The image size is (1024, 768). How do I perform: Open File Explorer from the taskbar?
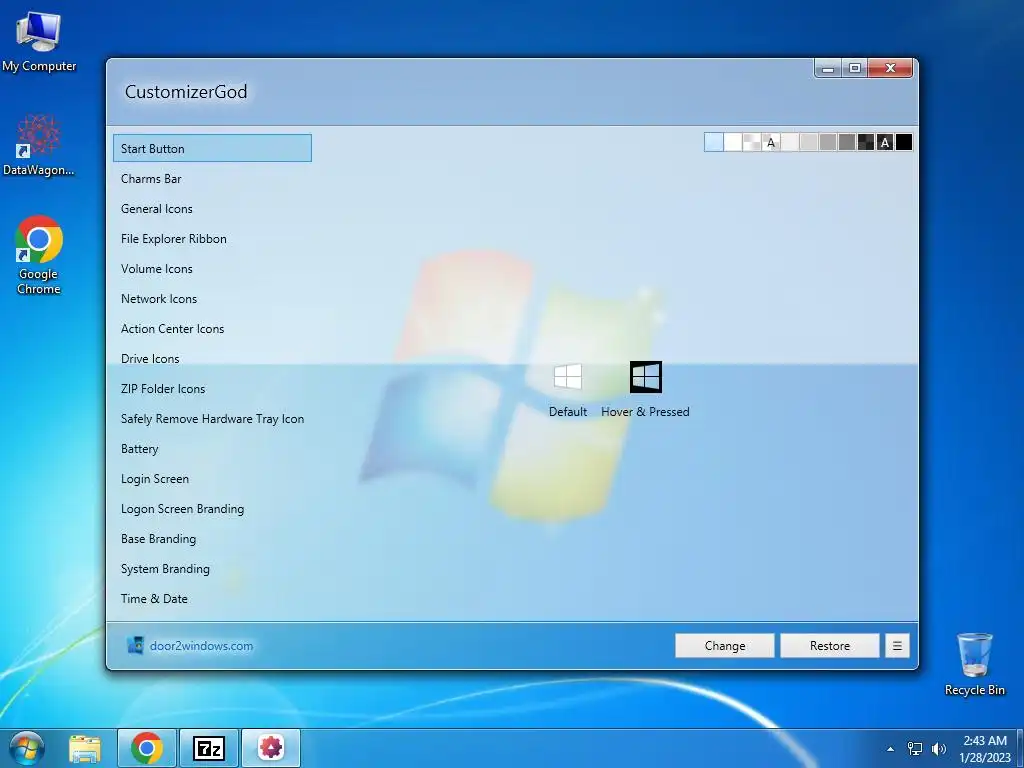pos(85,748)
